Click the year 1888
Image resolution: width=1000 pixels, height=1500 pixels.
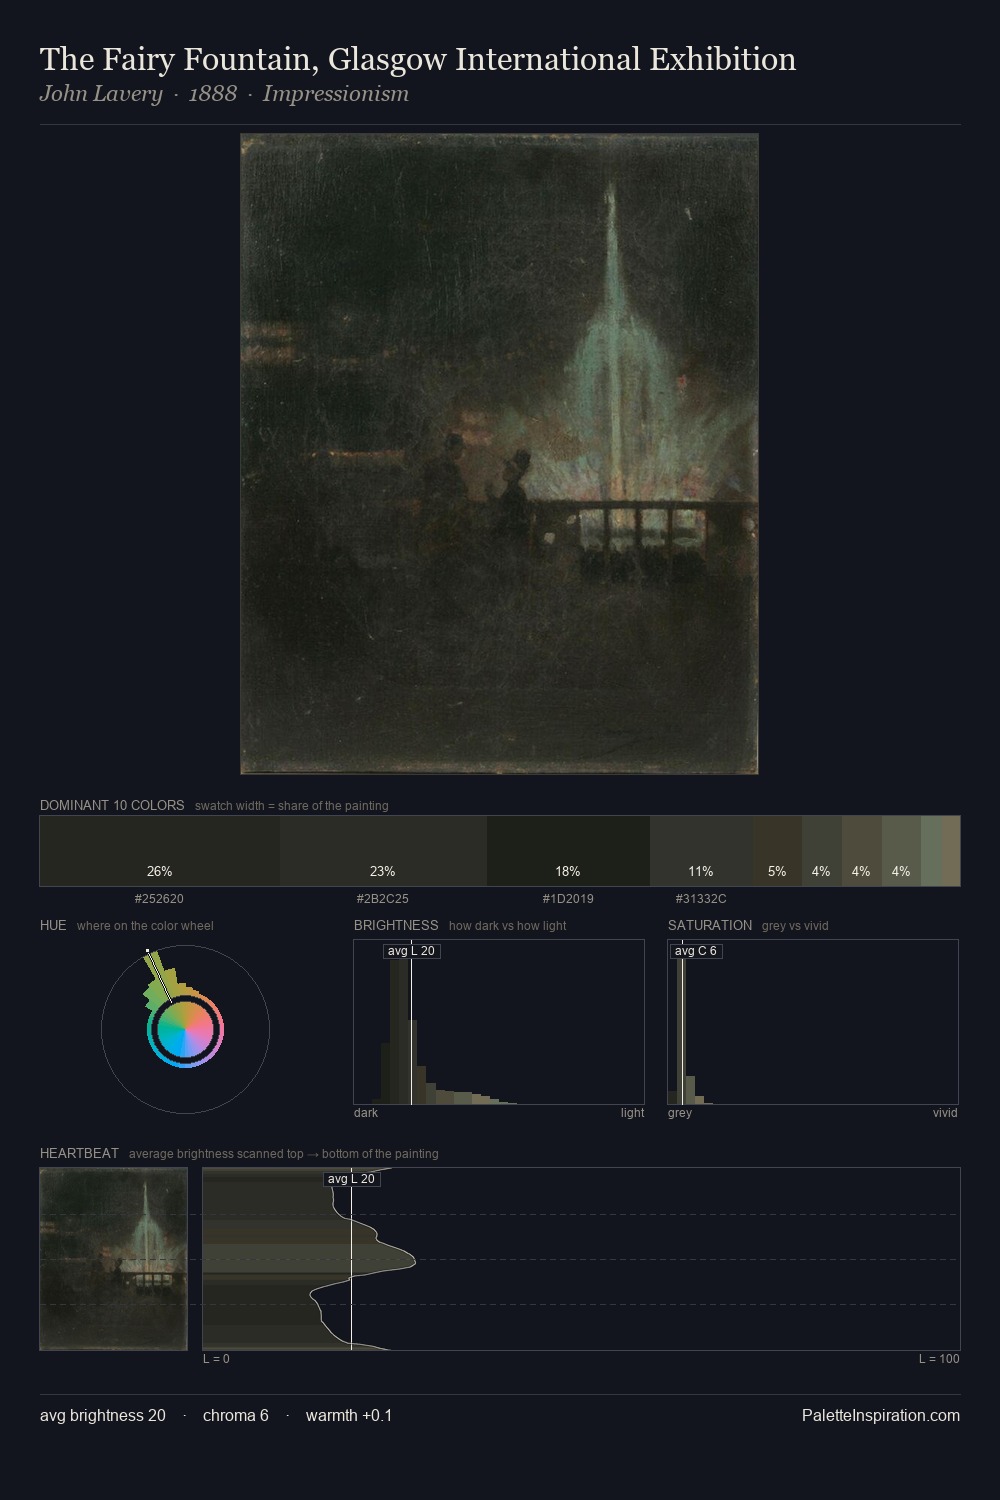[x=213, y=94]
